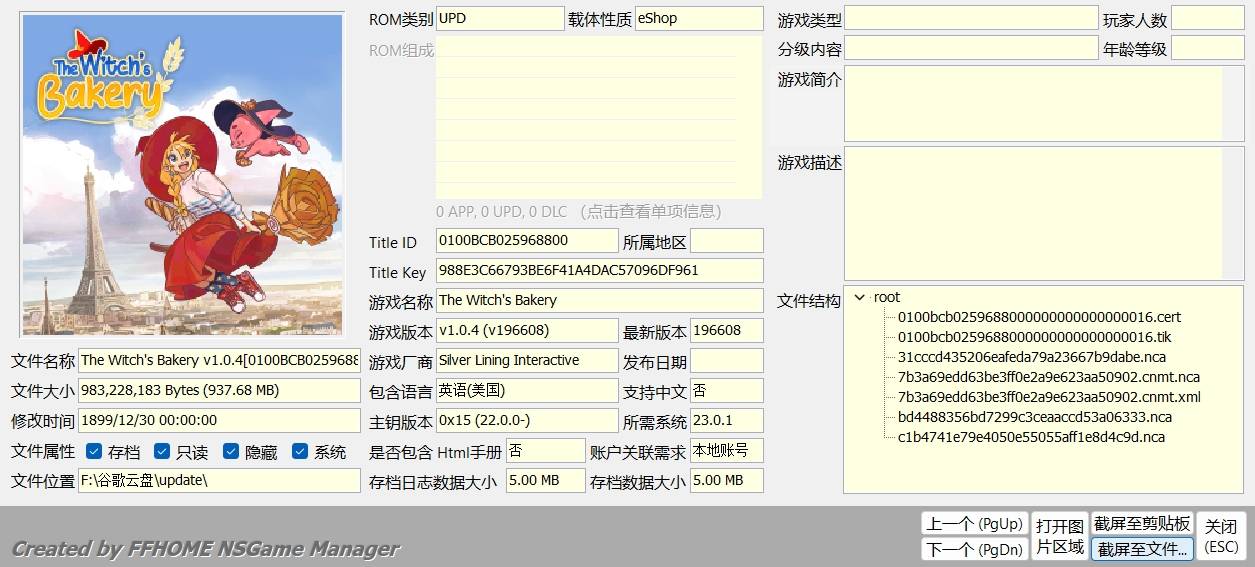
Task: Select the c1b4741e79e4050e nca file
Action: pyautogui.click(x=1031, y=437)
